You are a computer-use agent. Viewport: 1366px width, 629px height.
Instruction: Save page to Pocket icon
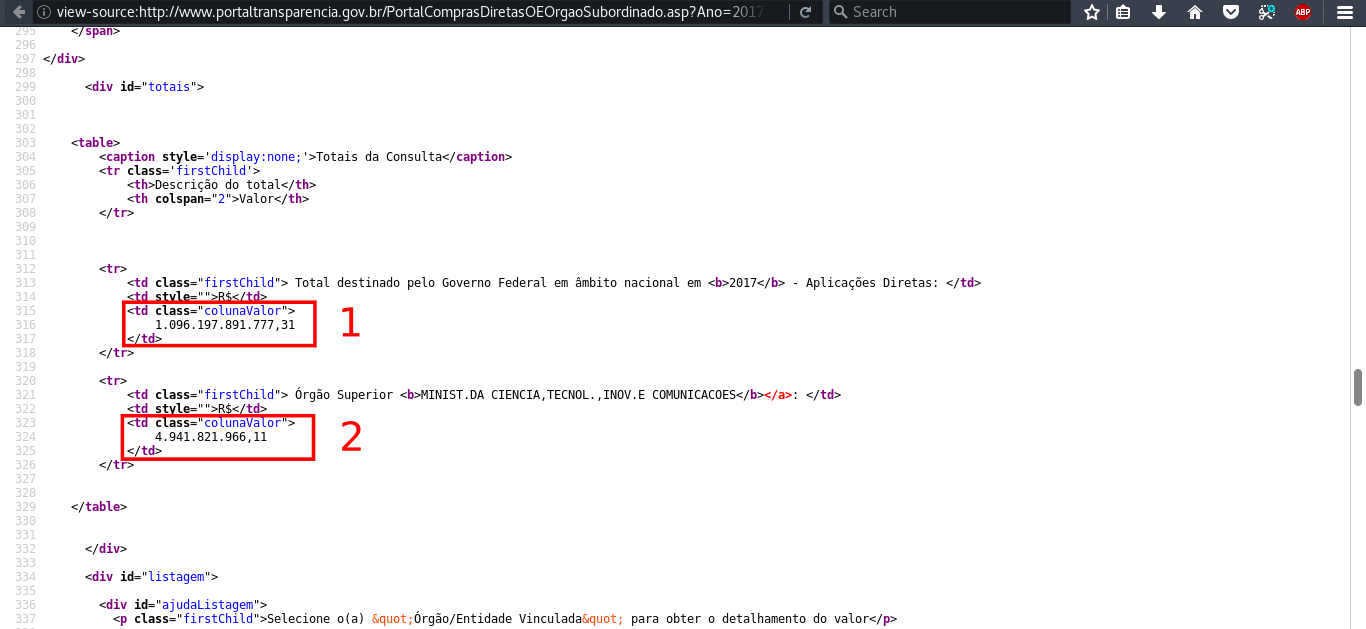pos(1231,12)
